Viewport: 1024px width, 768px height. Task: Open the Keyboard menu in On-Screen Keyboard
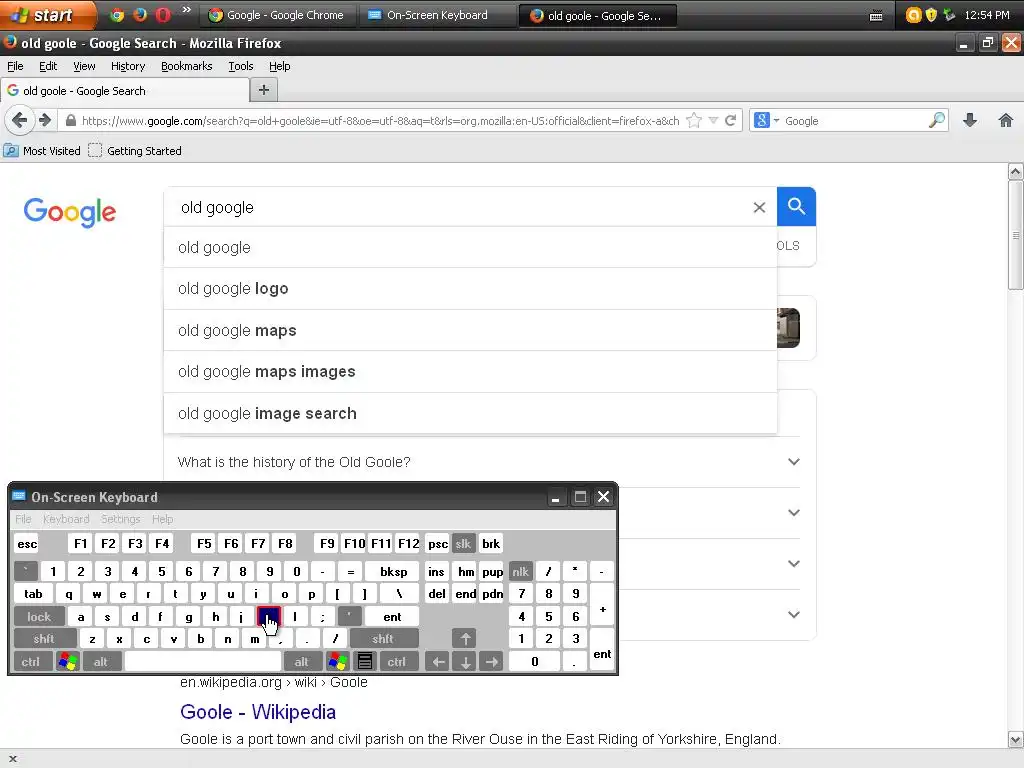point(66,519)
